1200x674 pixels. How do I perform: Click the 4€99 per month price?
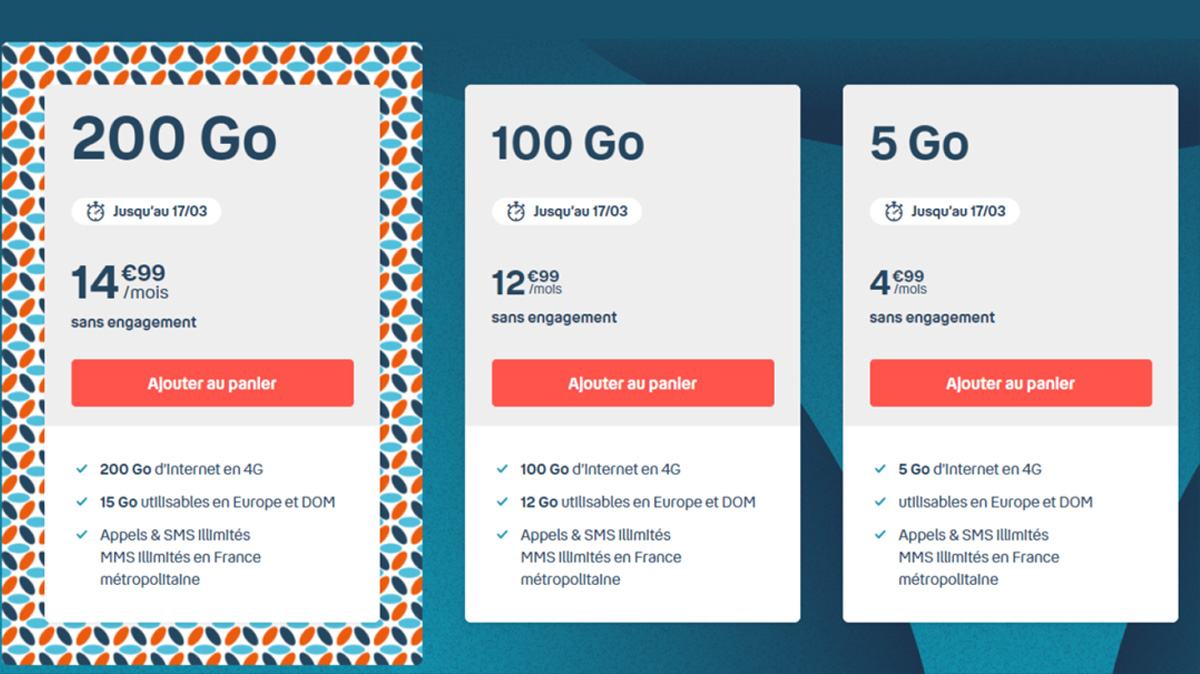coord(898,282)
